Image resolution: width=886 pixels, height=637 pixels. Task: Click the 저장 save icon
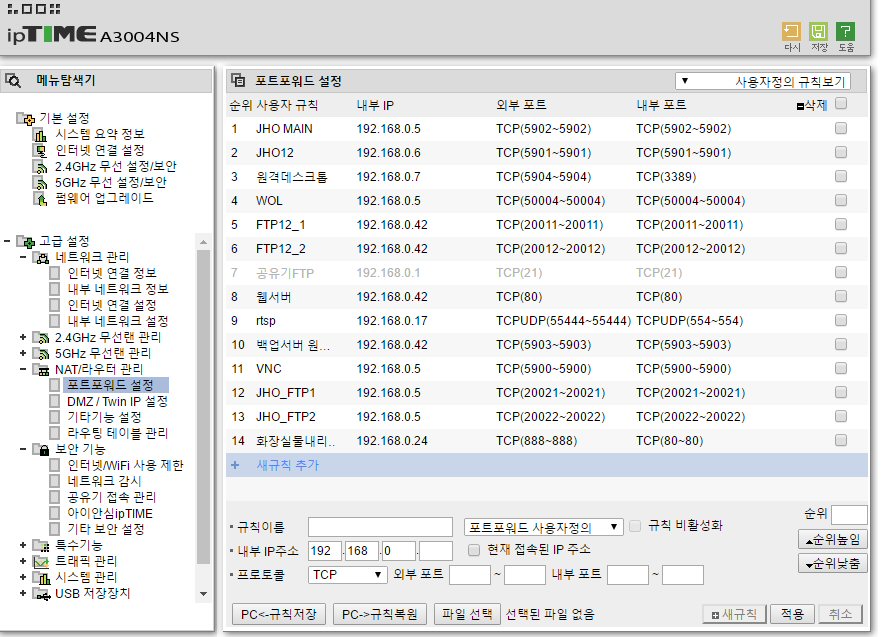[x=818, y=32]
